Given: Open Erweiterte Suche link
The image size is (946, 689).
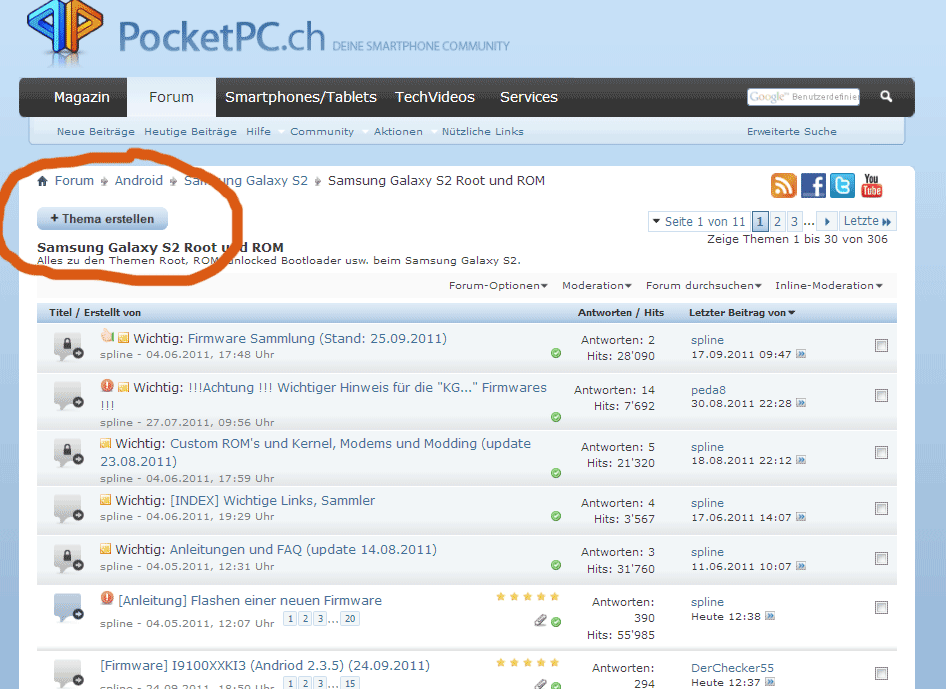Looking at the screenshot, I should pyautogui.click(x=792, y=132).
